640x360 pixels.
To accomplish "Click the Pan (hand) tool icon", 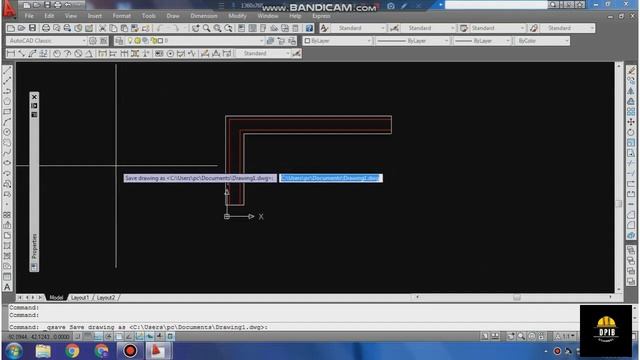I will [x=196, y=28].
